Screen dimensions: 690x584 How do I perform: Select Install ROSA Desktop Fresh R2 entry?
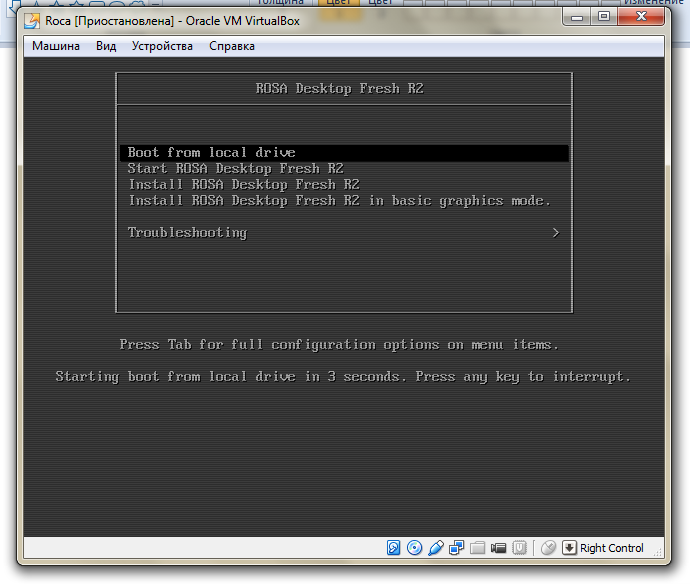point(344,184)
